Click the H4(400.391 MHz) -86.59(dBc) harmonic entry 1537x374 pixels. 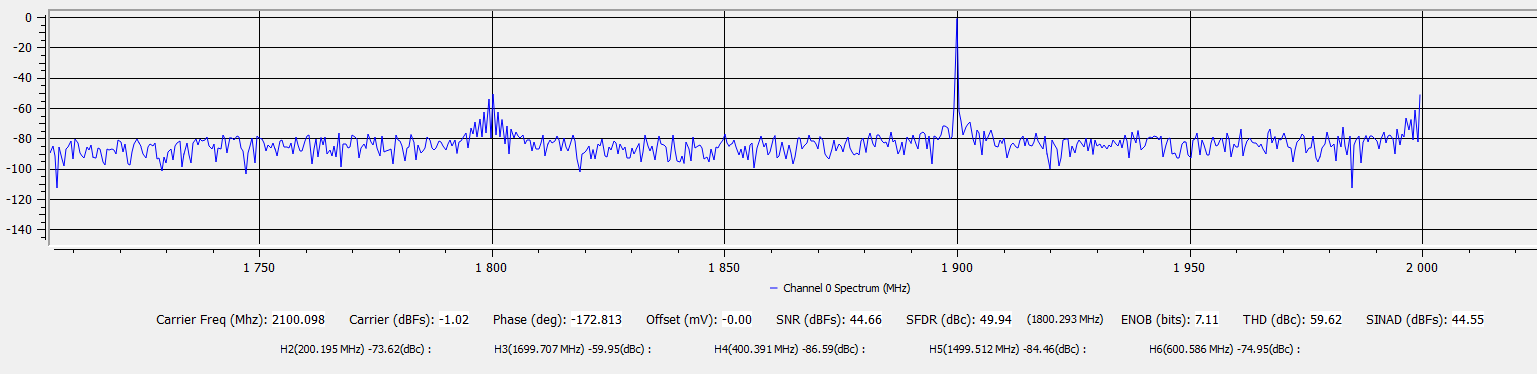pyautogui.click(x=790, y=350)
